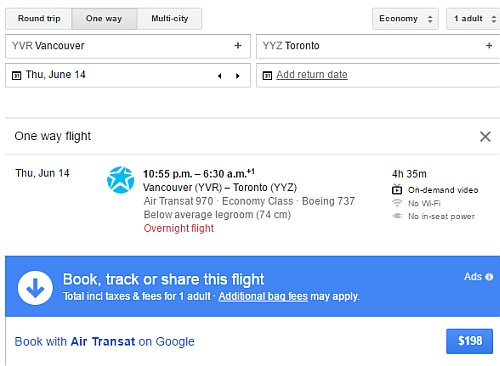
Task: Open the Additional bag fees link
Action: click(263, 296)
